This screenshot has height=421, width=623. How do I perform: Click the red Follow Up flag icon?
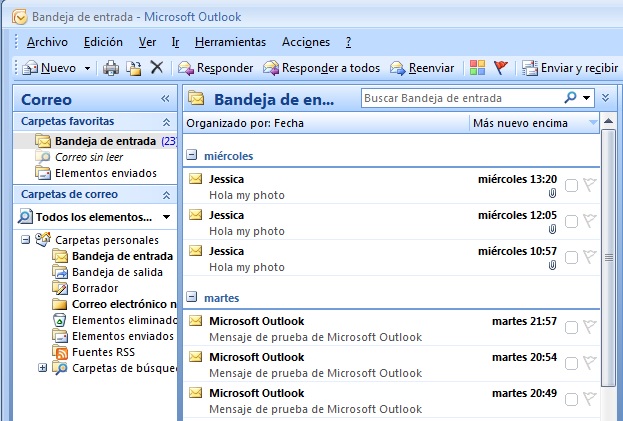[x=501, y=68]
